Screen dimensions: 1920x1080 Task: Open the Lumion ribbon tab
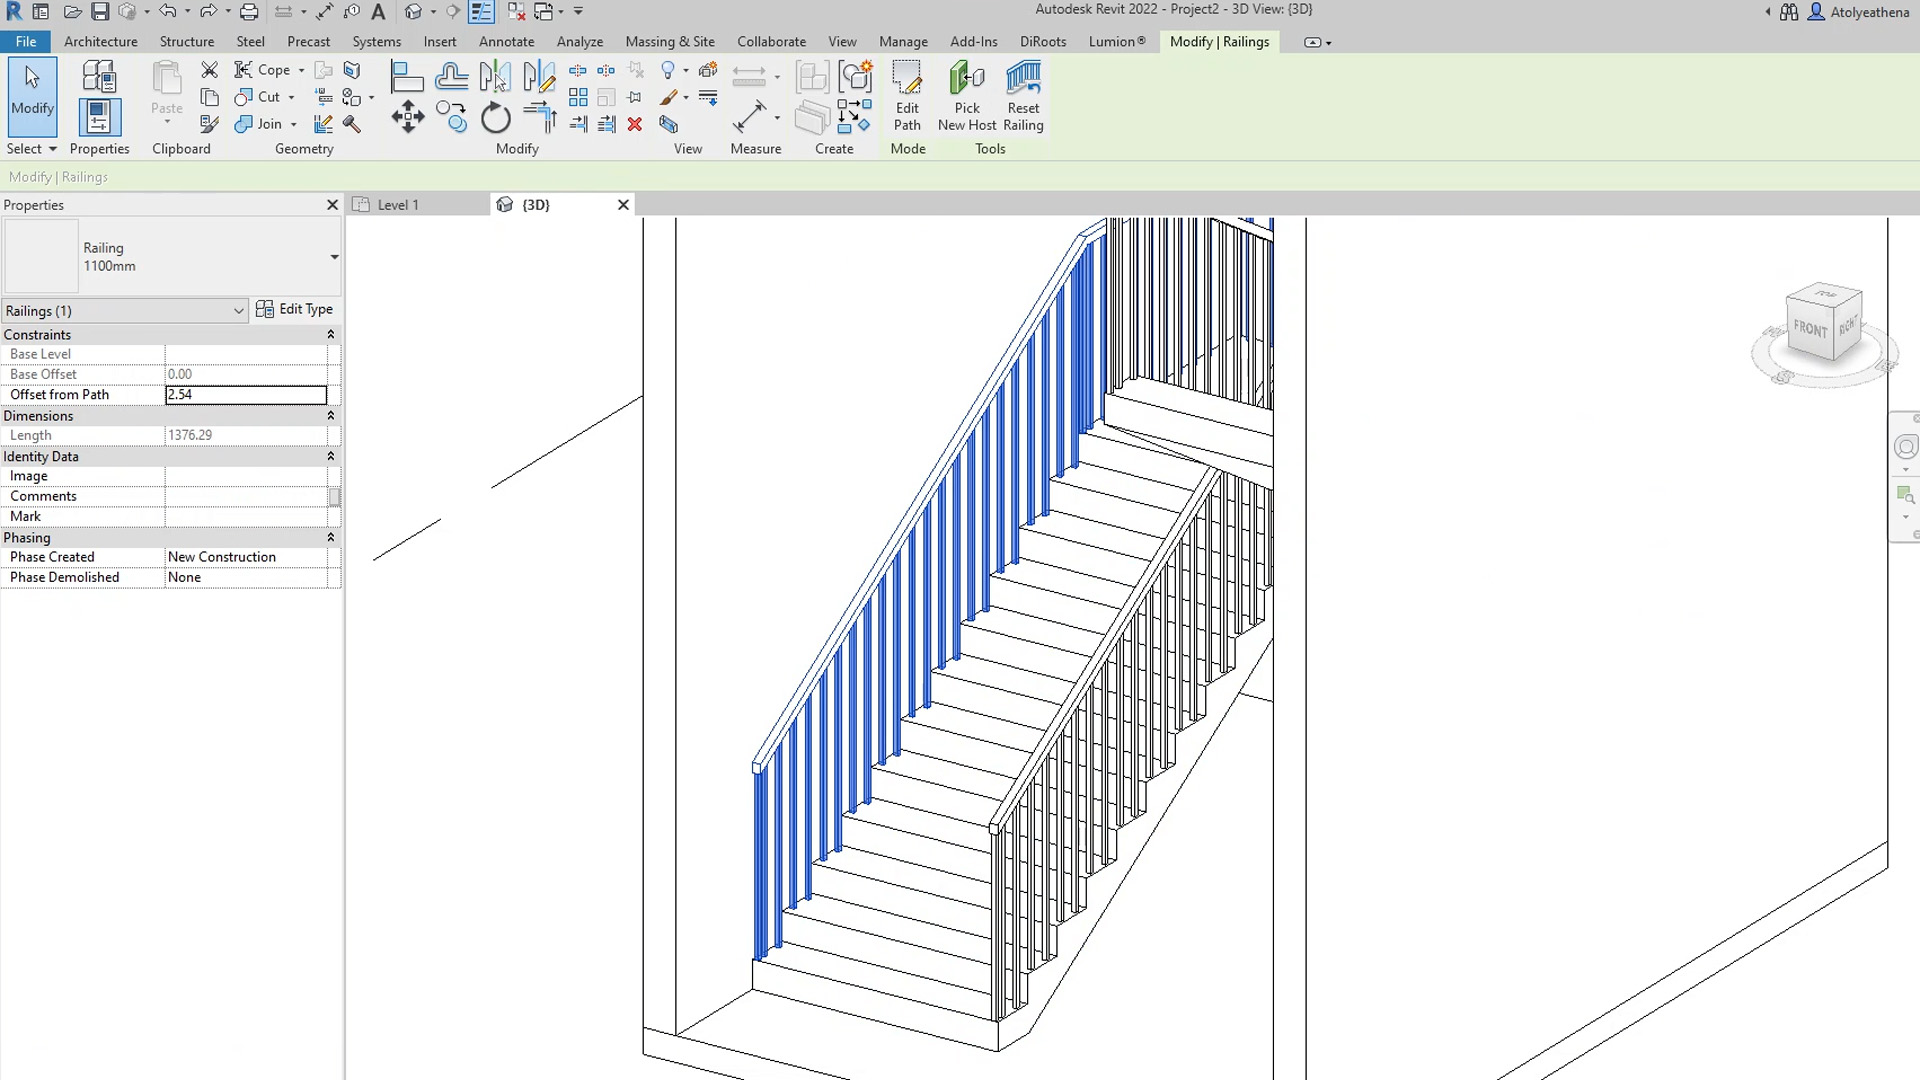[1117, 41]
